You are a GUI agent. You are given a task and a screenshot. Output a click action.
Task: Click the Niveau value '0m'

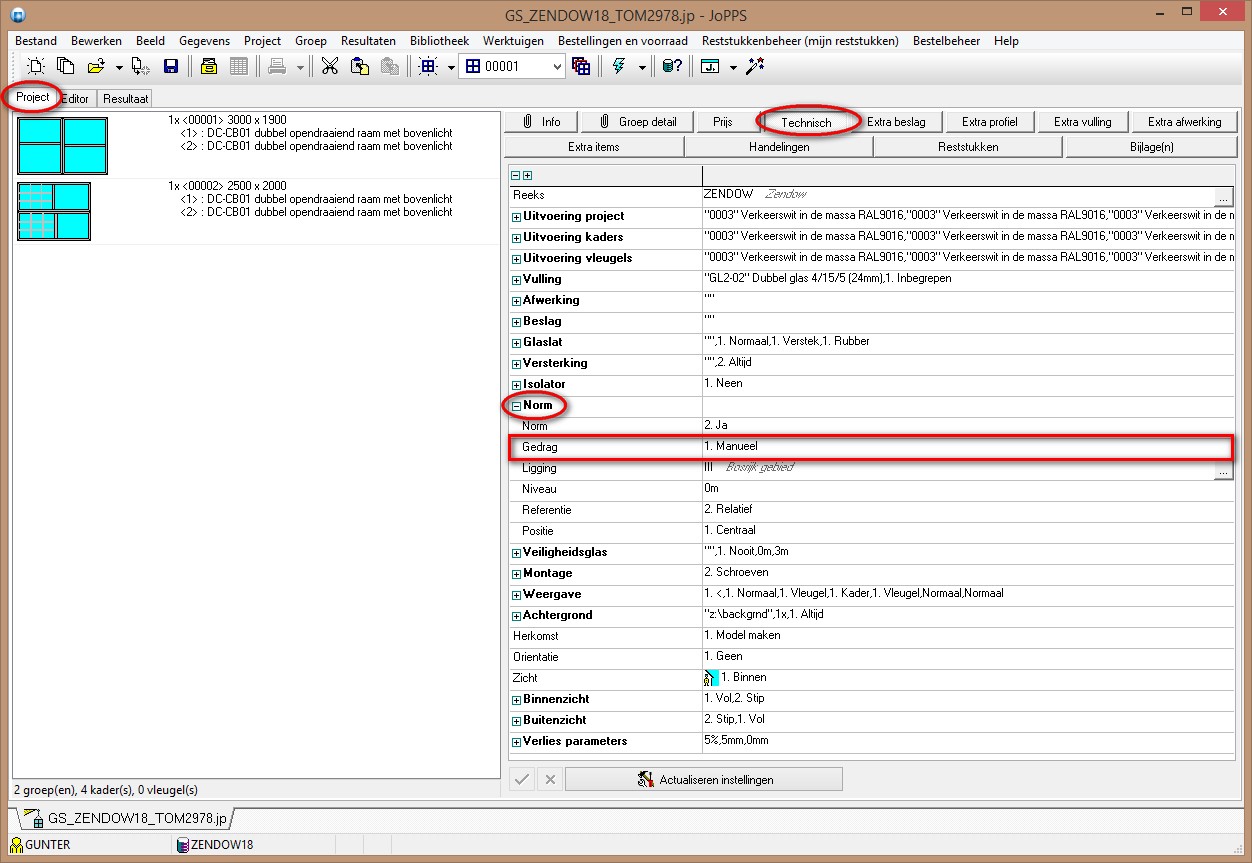click(712, 489)
